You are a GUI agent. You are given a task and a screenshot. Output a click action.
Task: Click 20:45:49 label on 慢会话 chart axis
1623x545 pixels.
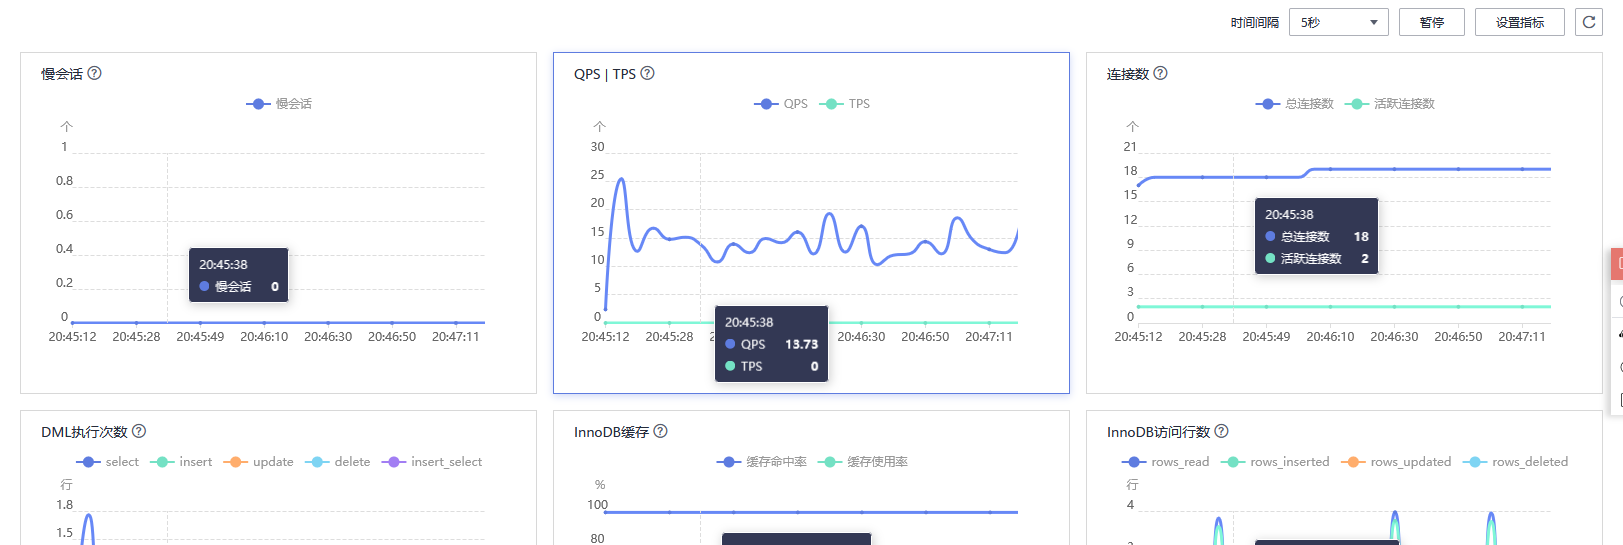(200, 337)
